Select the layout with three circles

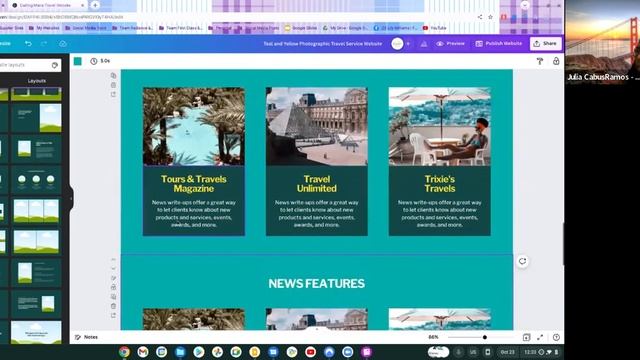tap(36, 180)
